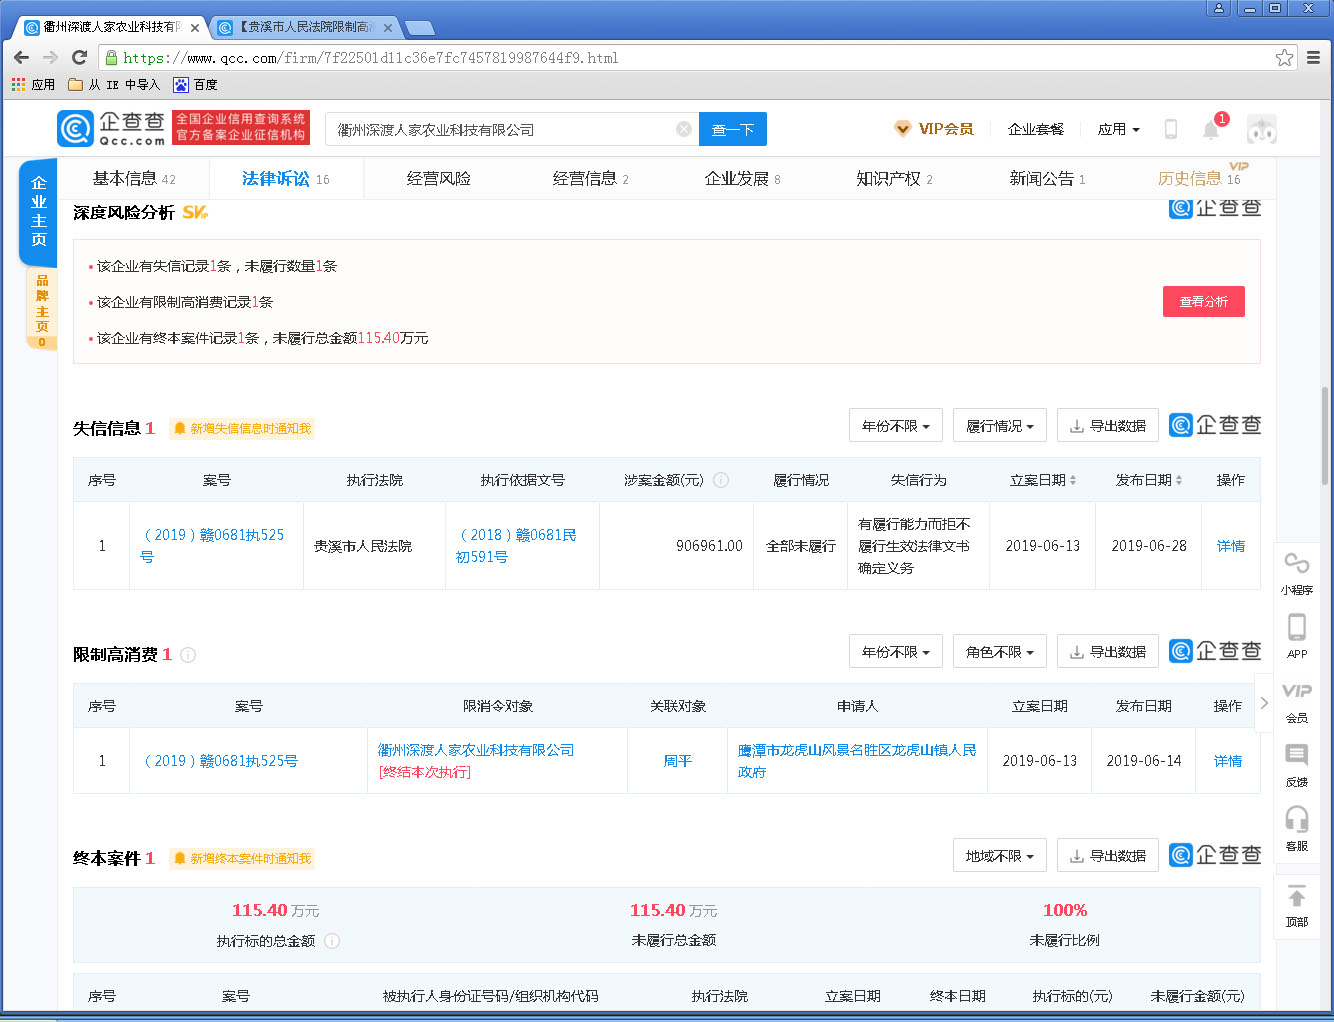The image size is (1334, 1022).
Task: Open the 从 IE 中导入 bookmarks folder
Action: tap(114, 85)
